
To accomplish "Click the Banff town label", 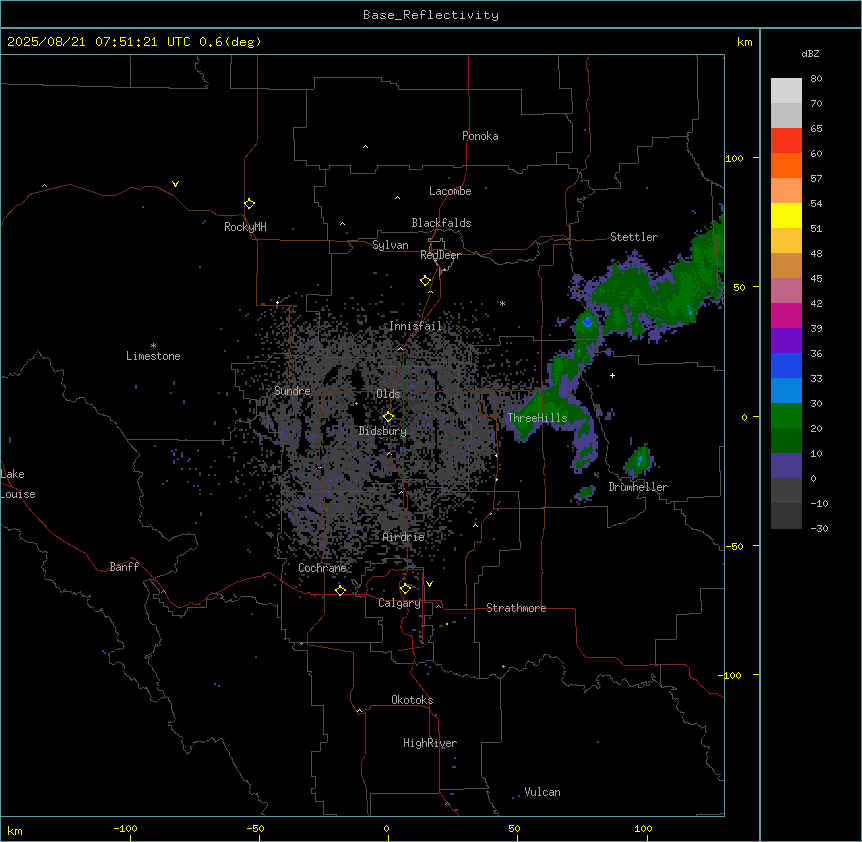I will click(124, 567).
